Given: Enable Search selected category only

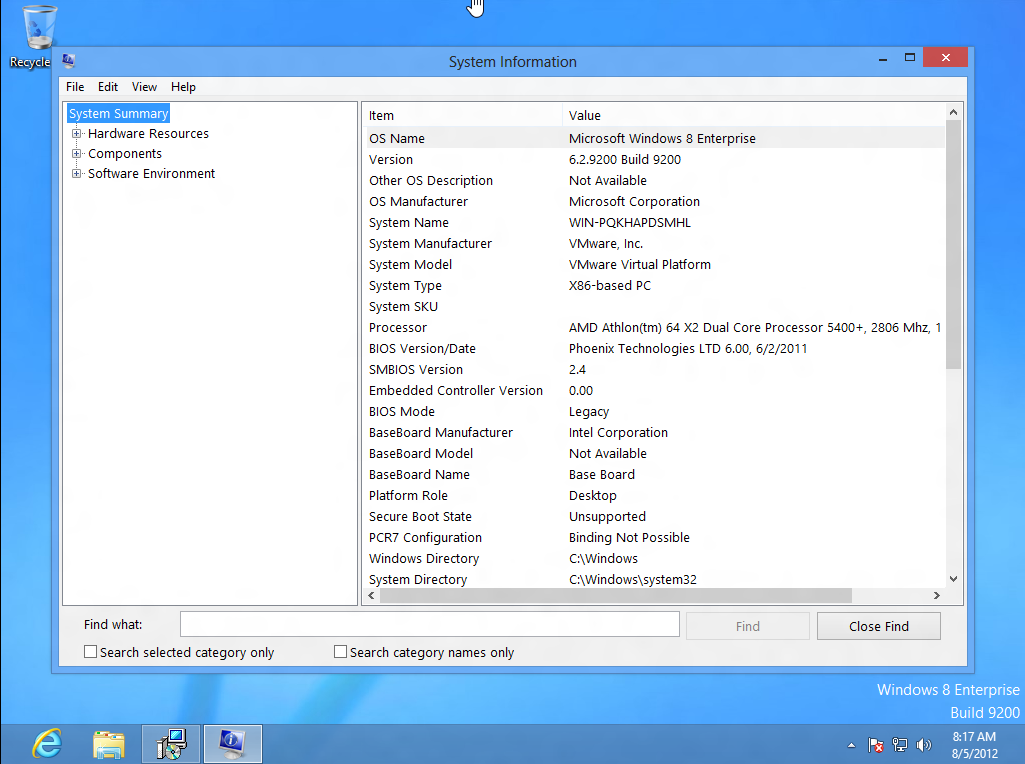Looking at the screenshot, I should click(x=90, y=652).
